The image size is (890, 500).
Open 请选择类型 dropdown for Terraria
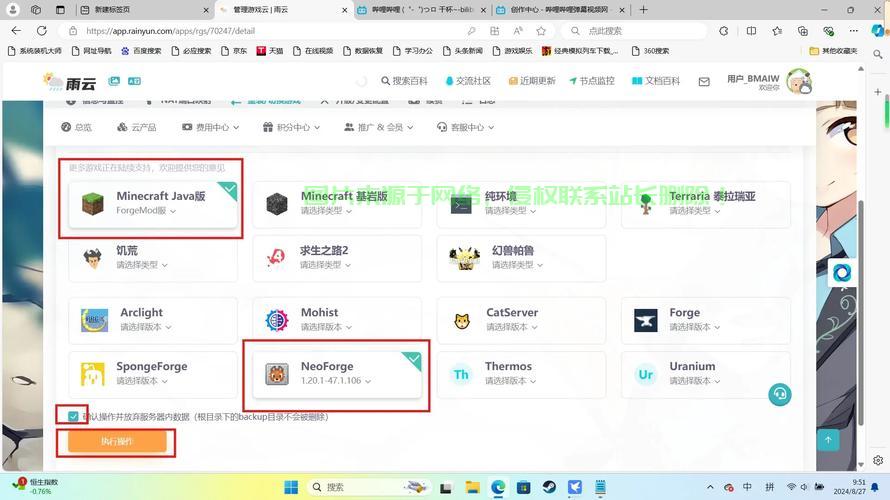tap(695, 211)
